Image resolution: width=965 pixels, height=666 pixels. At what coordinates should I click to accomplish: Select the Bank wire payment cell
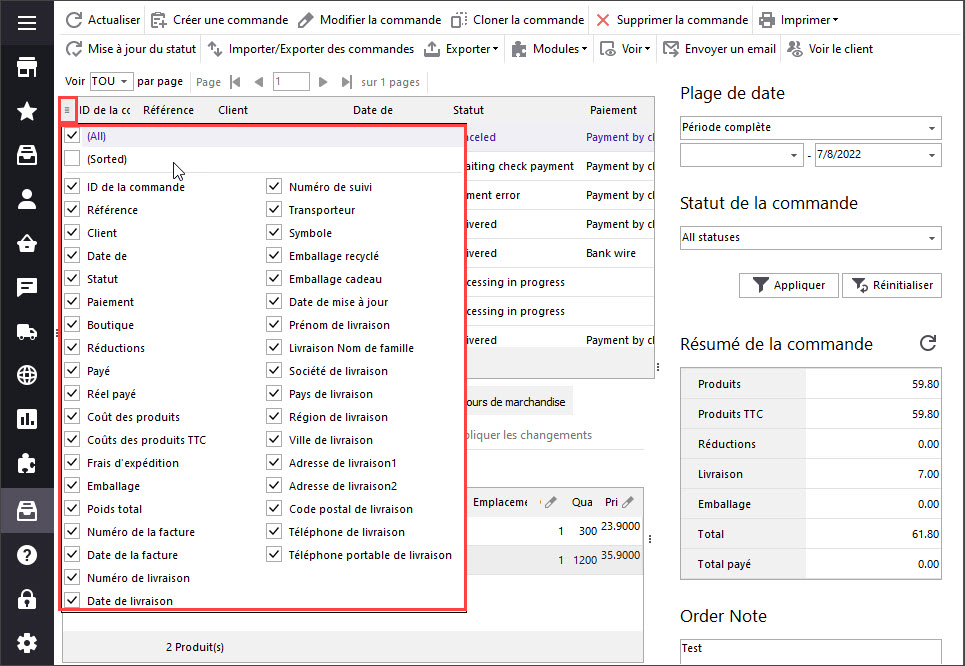pyautogui.click(x=611, y=253)
